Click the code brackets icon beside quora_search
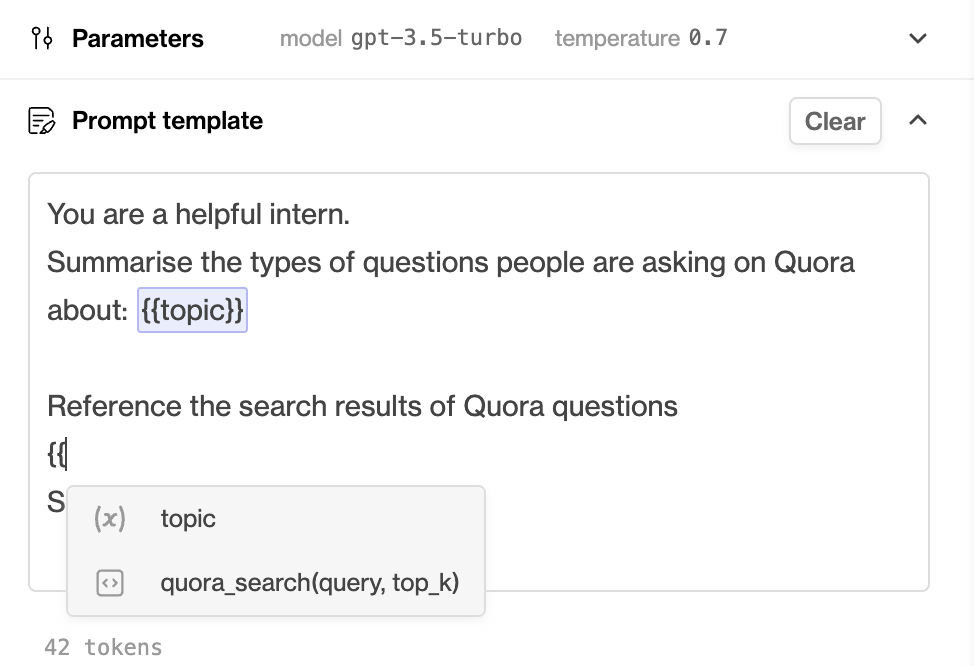Viewport: 974px width, 666px height. (110, 583)
